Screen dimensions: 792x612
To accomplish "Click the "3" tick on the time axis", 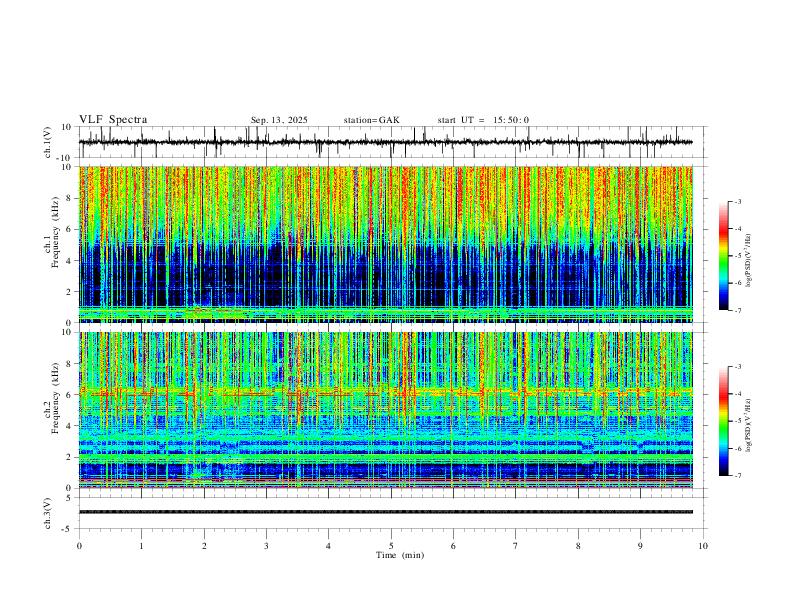I will [266, 546].
